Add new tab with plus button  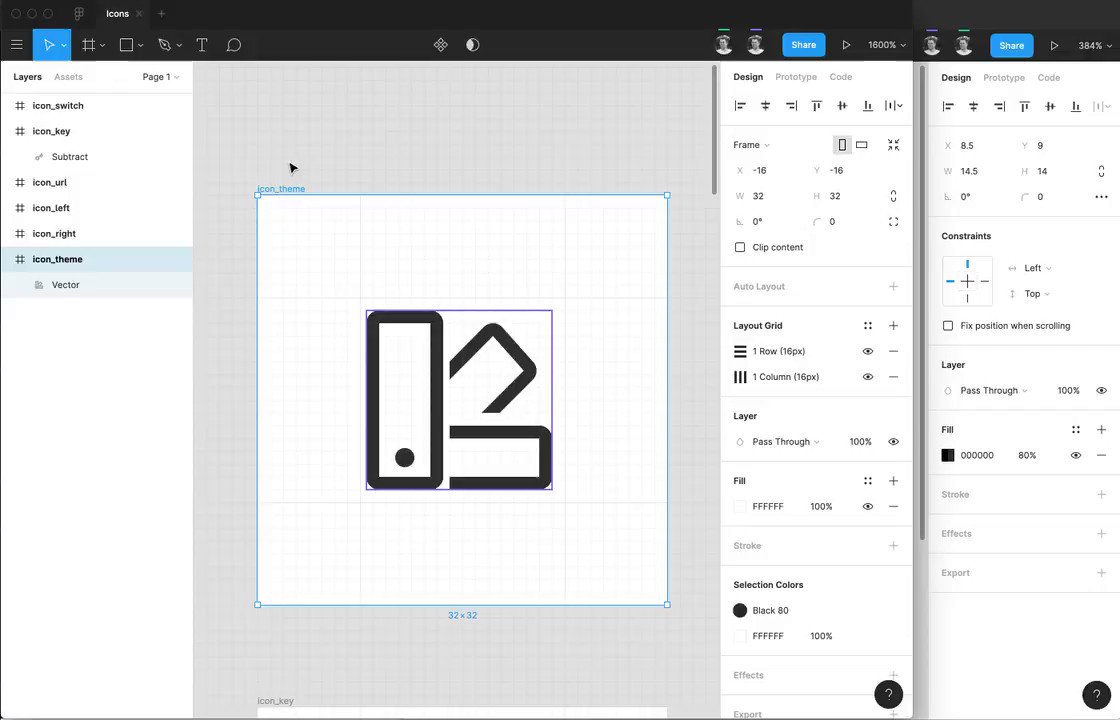[161, 14]
